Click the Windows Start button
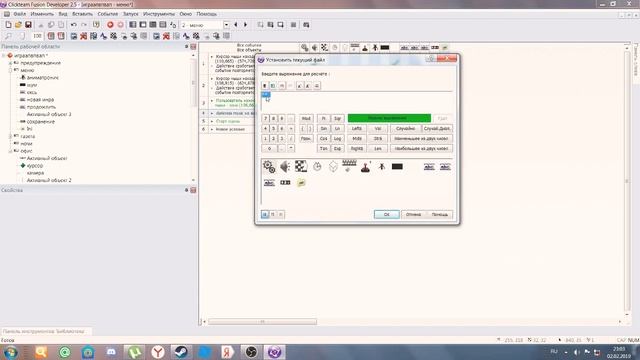This screenshot has width=640, height=360. pyautogui.click(x=10, y=352)
